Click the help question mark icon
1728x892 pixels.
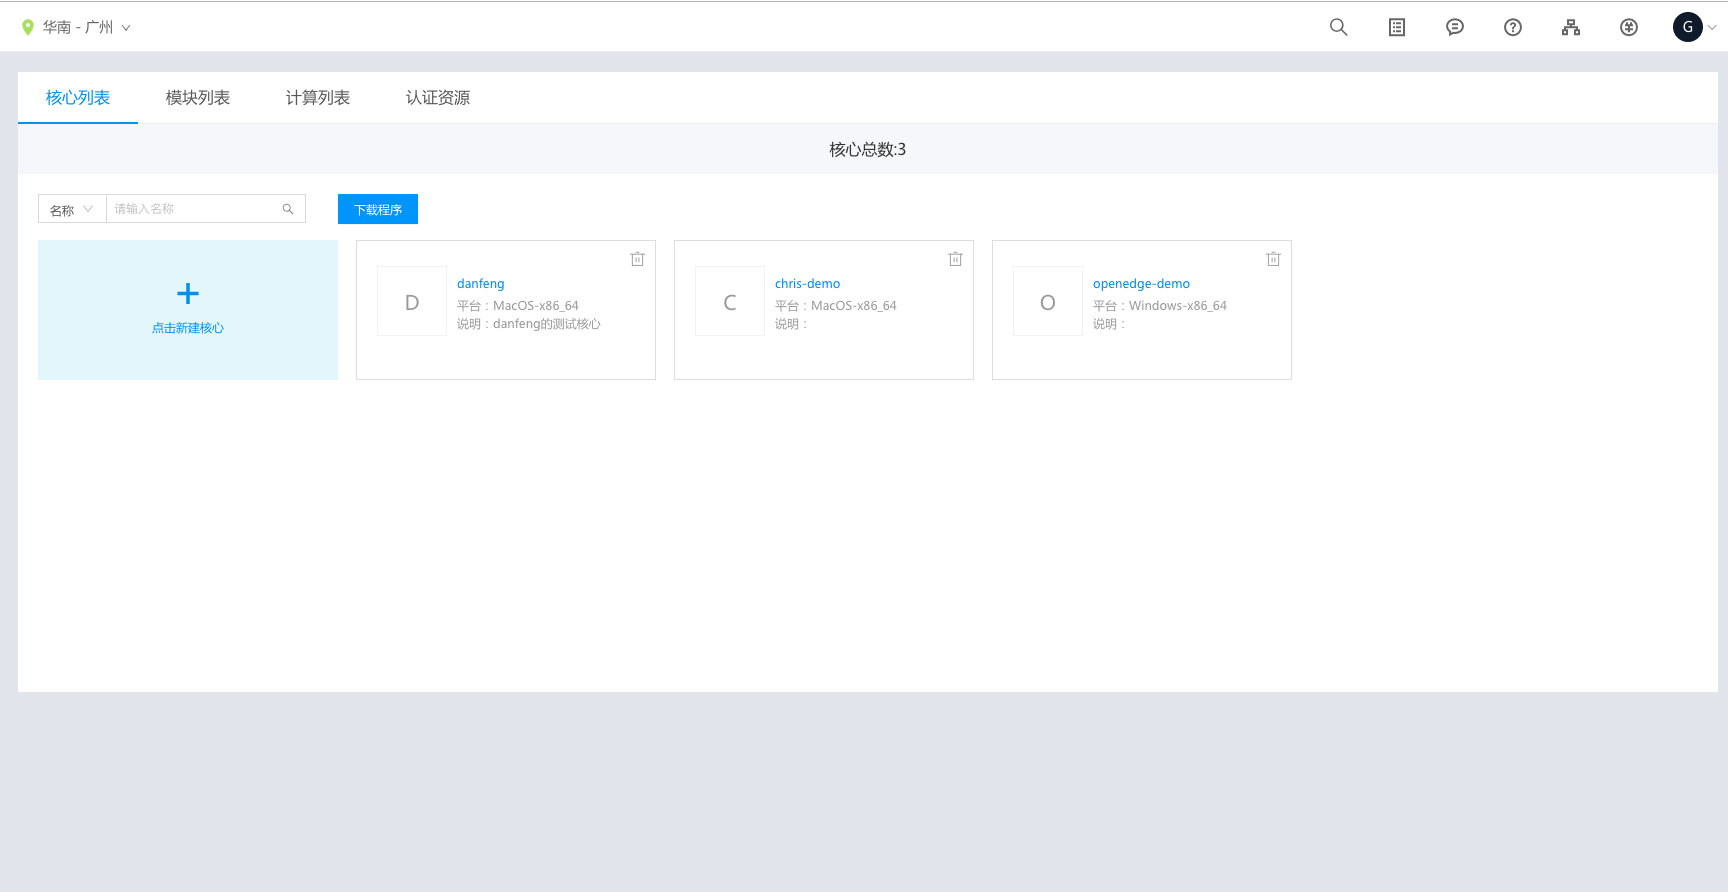click(x=1512, y=27)
